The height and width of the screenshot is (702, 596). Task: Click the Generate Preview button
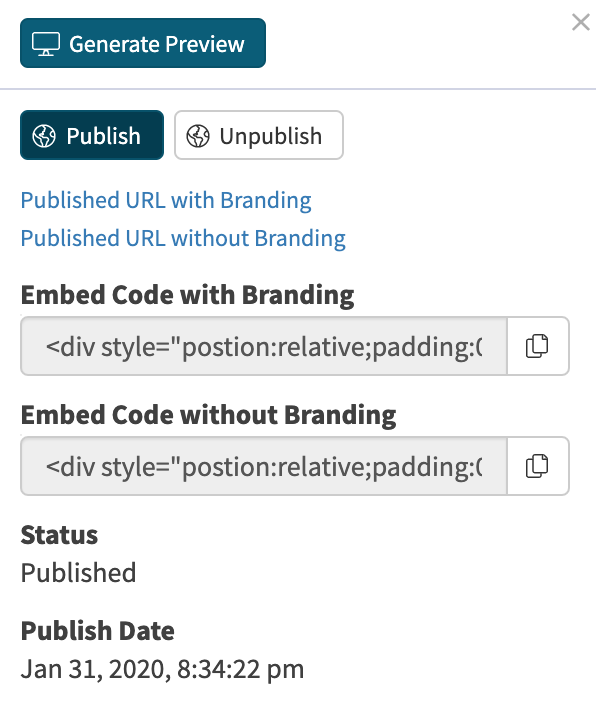(x=143, y=43)
